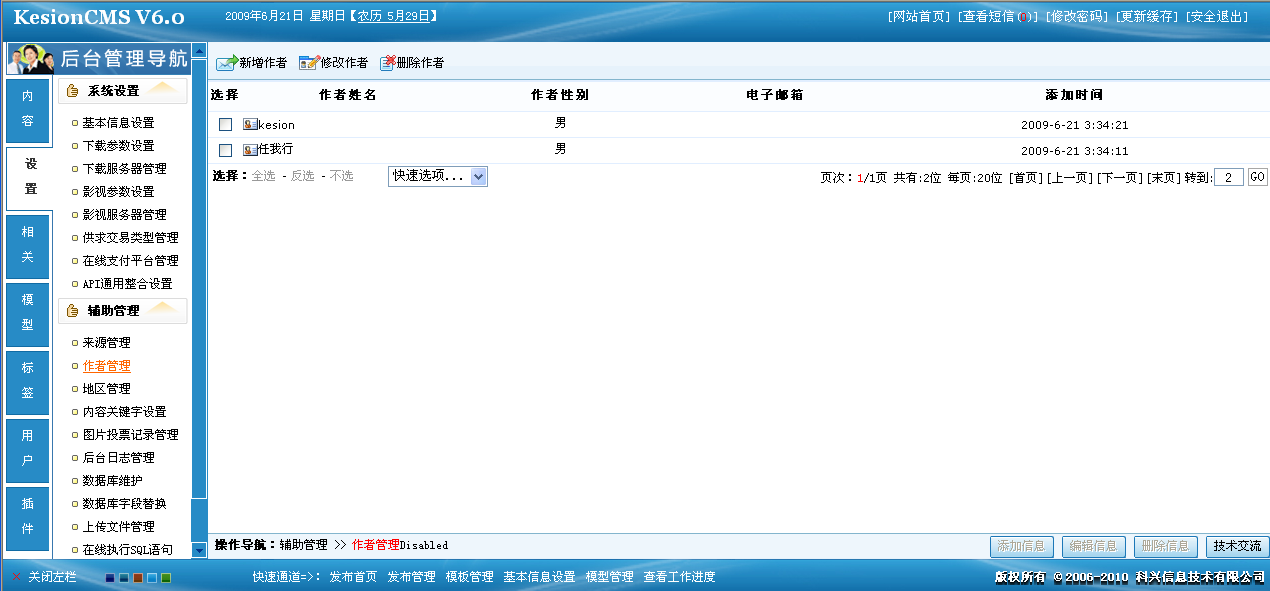
Task: Check the checkbox for author kesion
Action: click(x=225, y=125)
